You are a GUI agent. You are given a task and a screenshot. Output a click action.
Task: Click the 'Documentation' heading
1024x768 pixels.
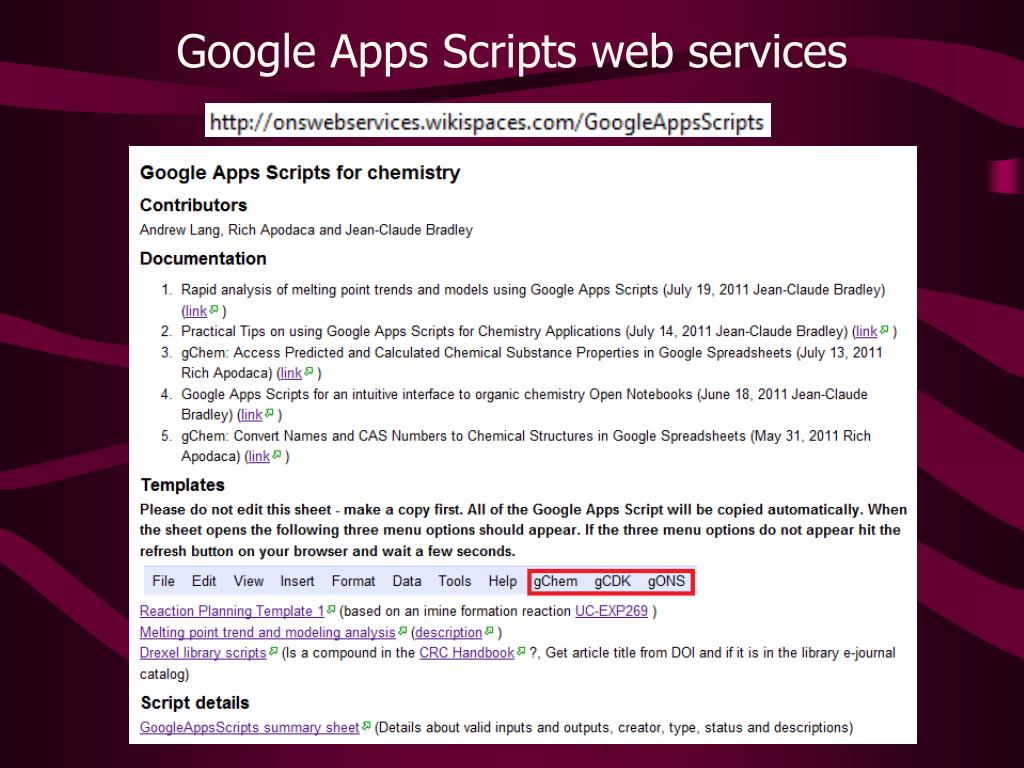click(203, 259)
